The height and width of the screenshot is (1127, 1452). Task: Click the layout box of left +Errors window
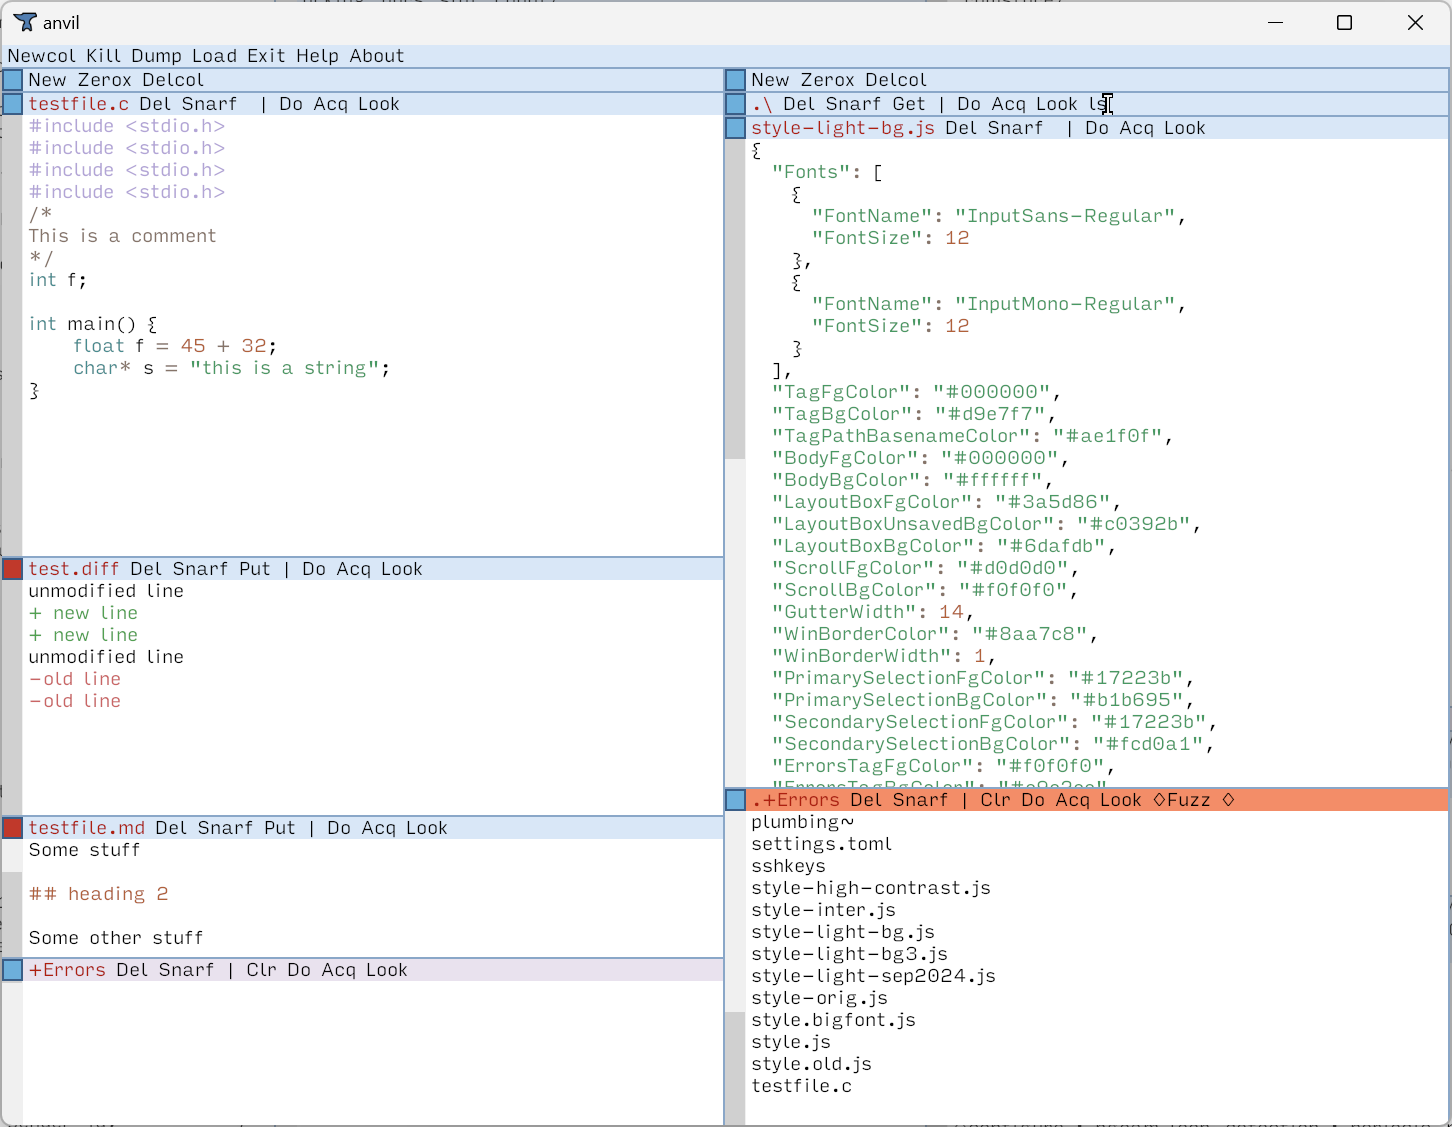[12, 970]
